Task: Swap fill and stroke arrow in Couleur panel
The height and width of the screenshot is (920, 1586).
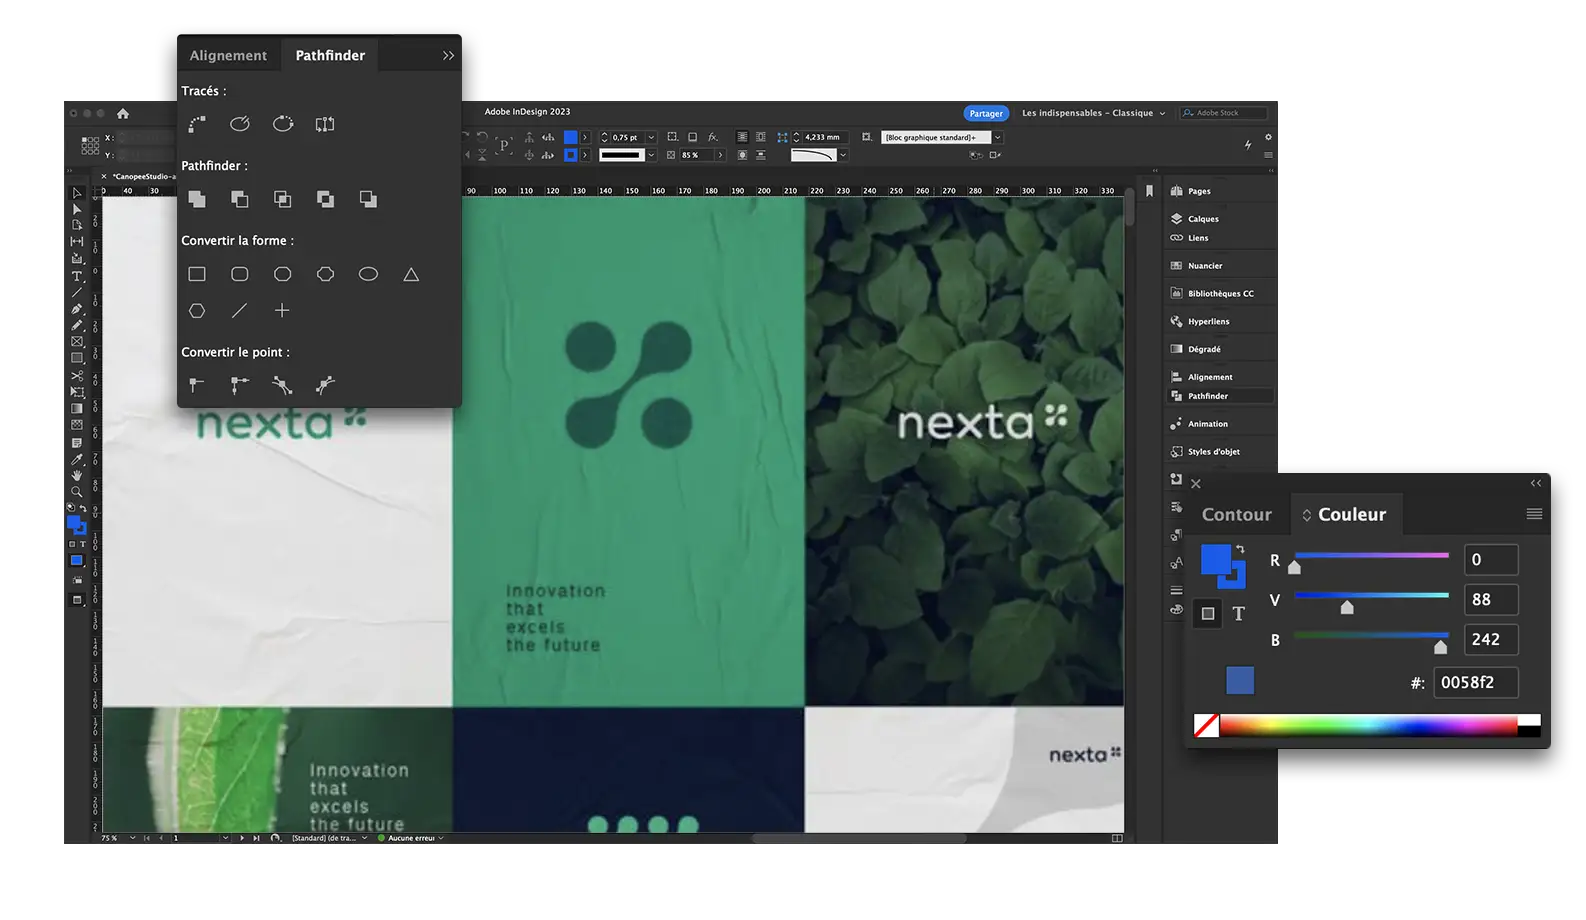Action: tap(1240, 549)
